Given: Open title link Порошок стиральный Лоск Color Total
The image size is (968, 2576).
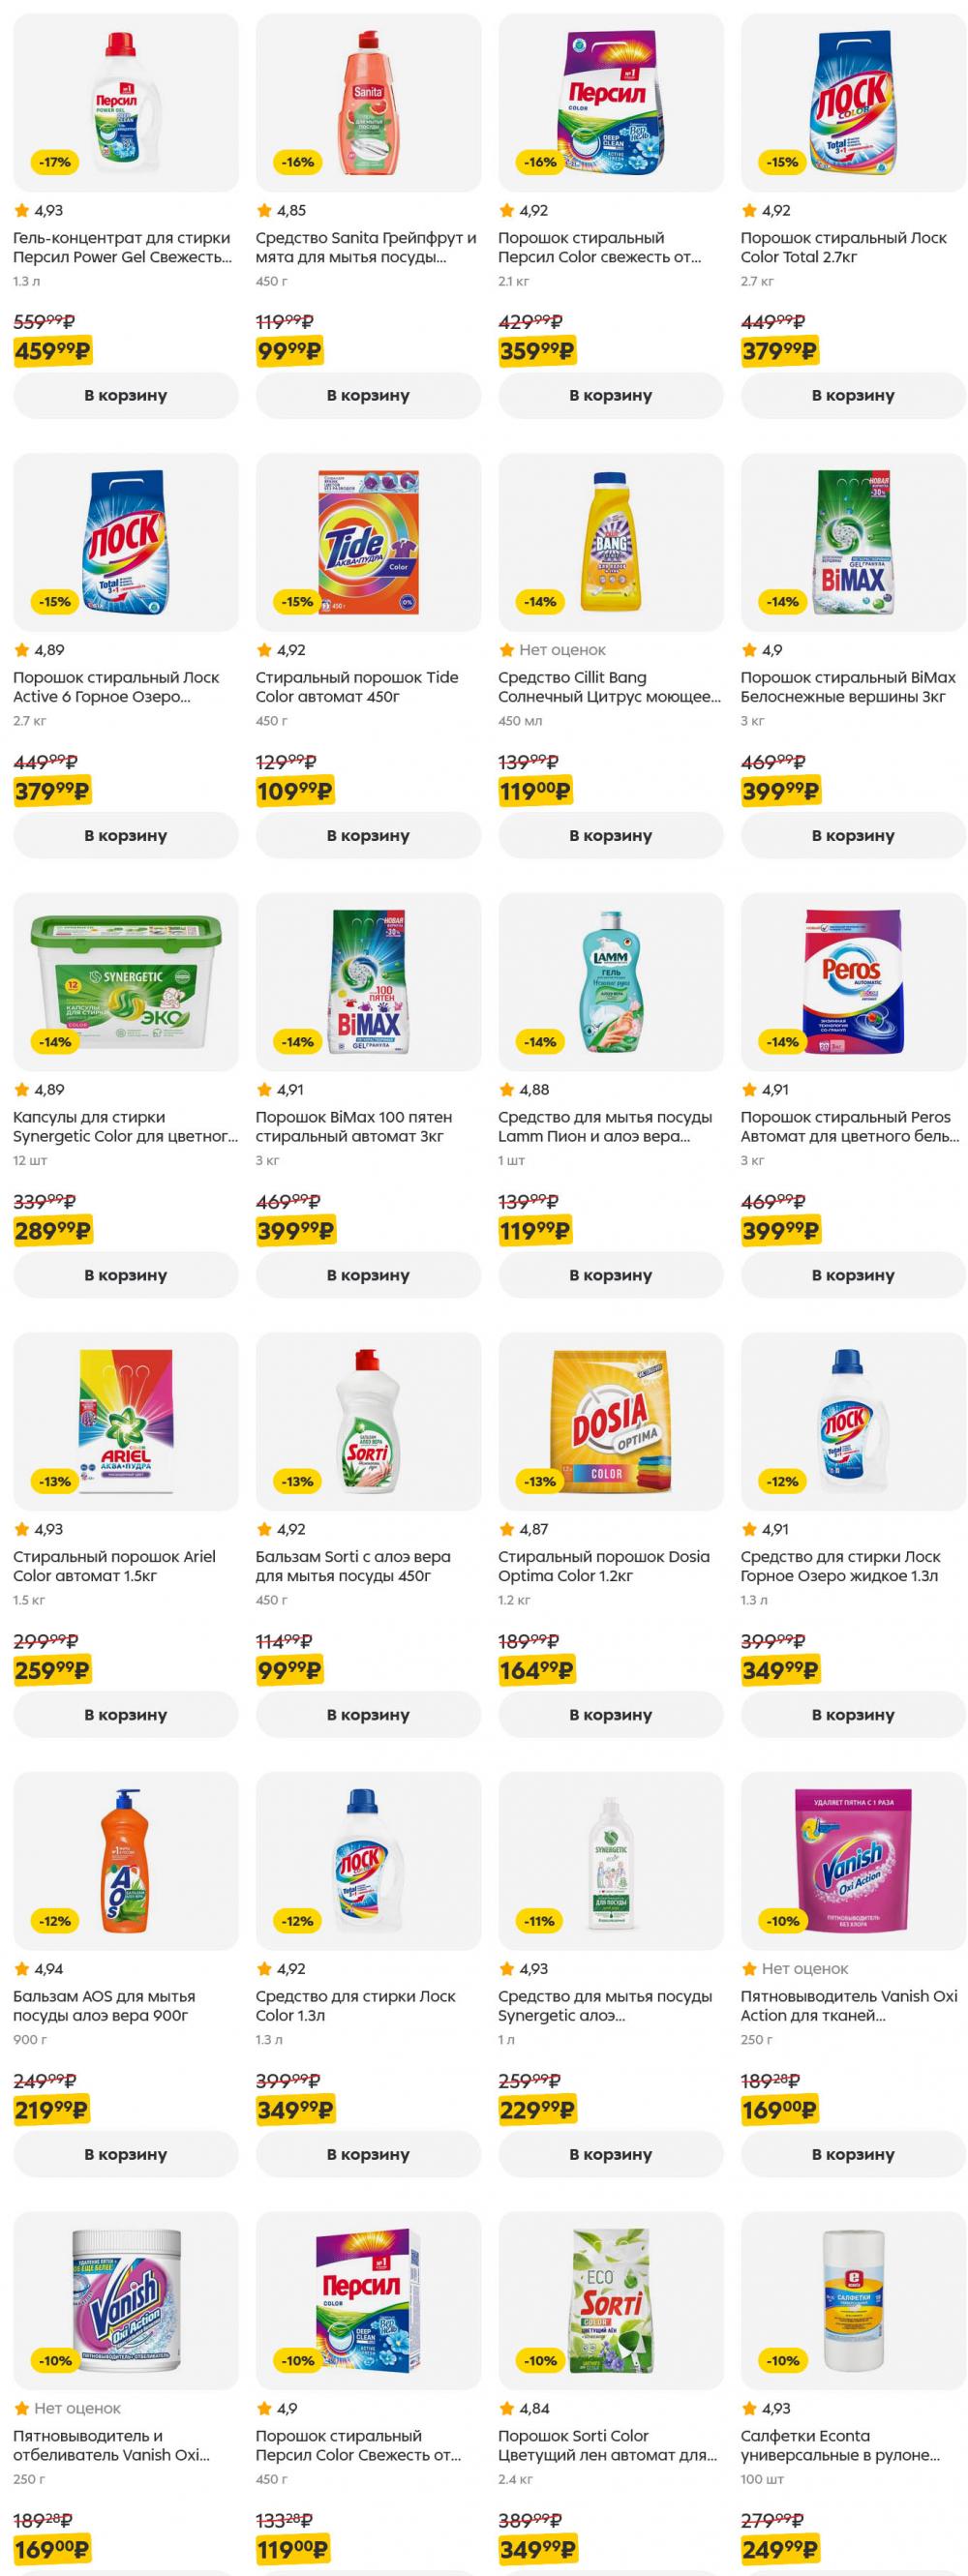Looking at the screenshot, I should click(843, 247).
